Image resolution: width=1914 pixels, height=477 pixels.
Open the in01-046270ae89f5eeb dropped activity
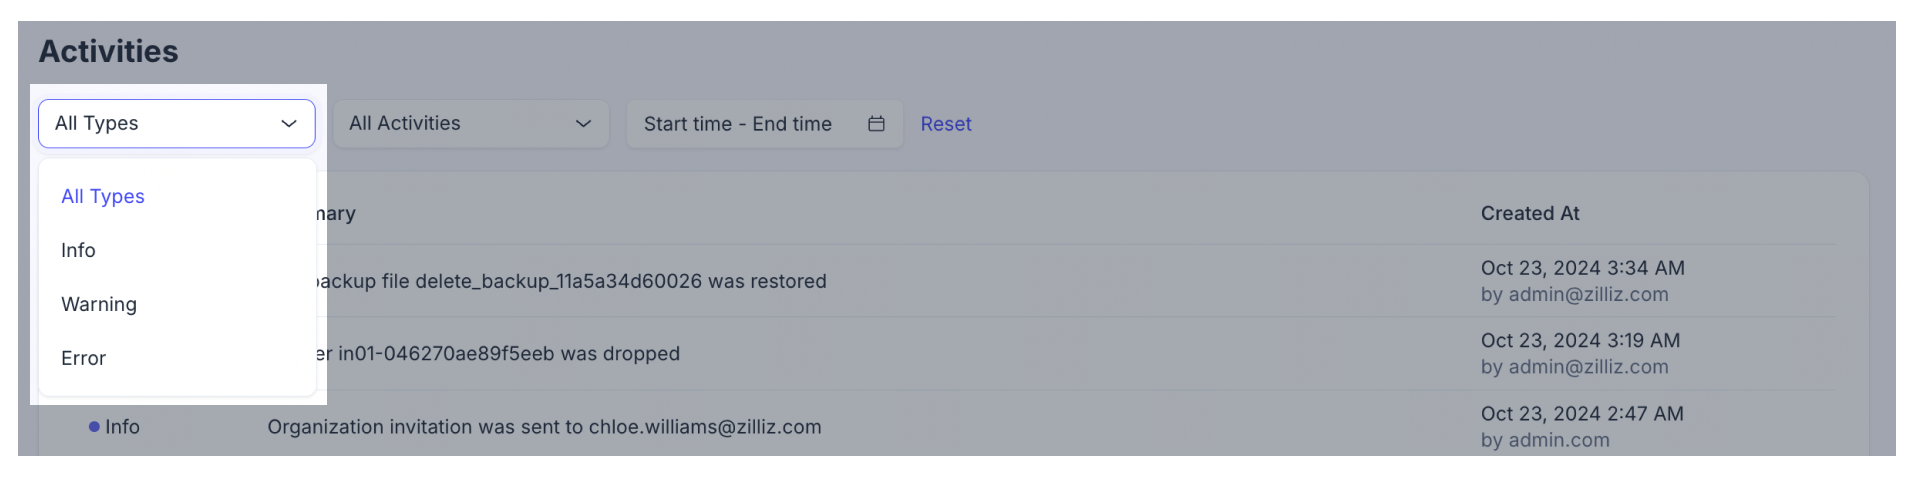[500, 354]
